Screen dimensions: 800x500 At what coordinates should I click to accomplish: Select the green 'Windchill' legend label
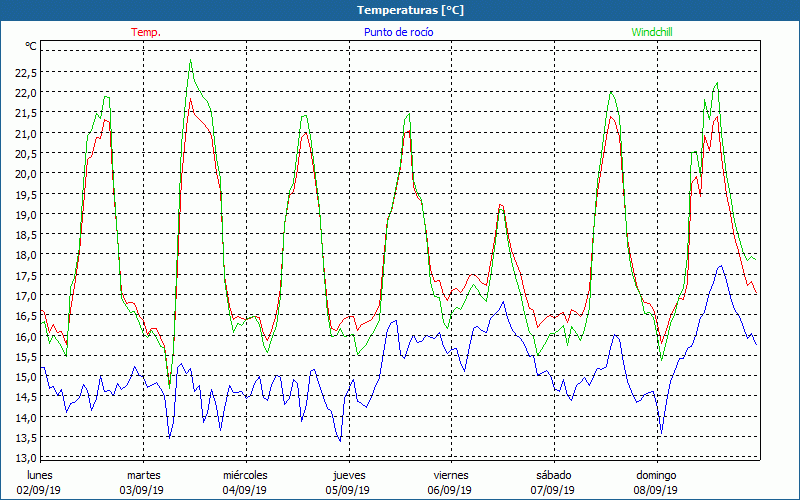click(652, 32)
